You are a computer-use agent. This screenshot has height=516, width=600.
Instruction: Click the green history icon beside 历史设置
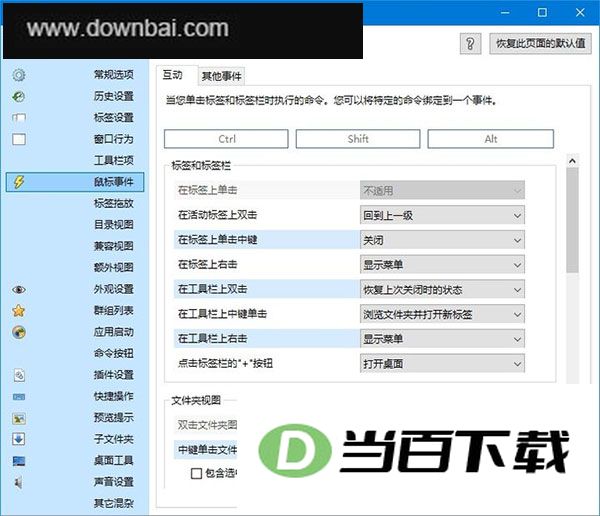(19, 96)
